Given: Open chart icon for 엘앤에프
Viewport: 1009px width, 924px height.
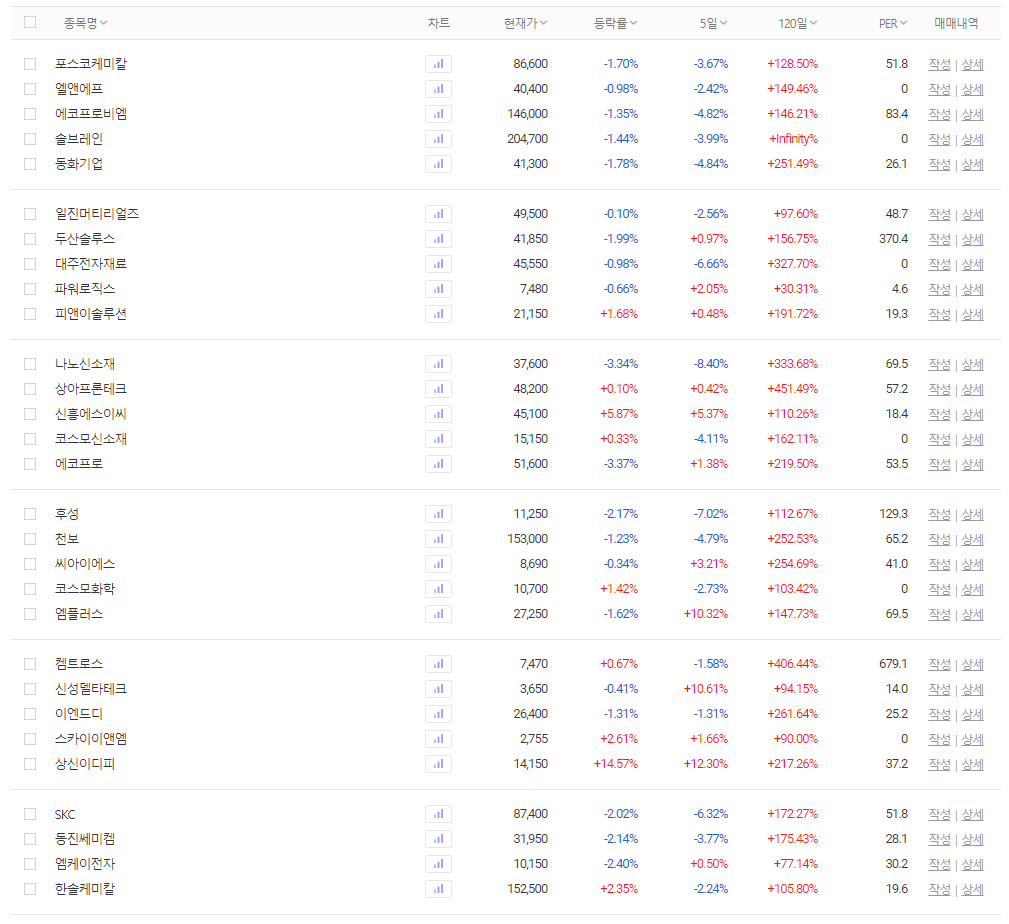Looking at the screenshot, I should [438, 89].
